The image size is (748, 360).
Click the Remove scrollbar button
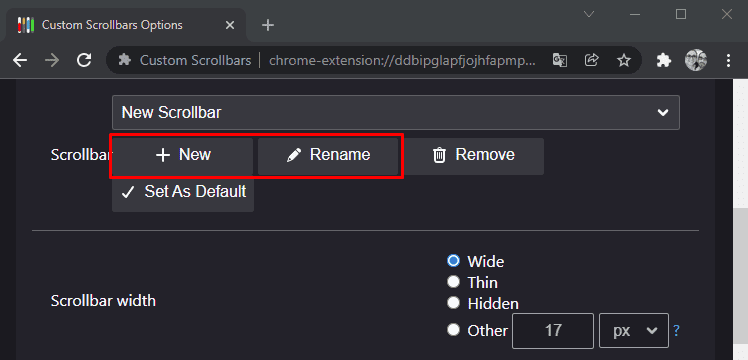coord(474,155)
